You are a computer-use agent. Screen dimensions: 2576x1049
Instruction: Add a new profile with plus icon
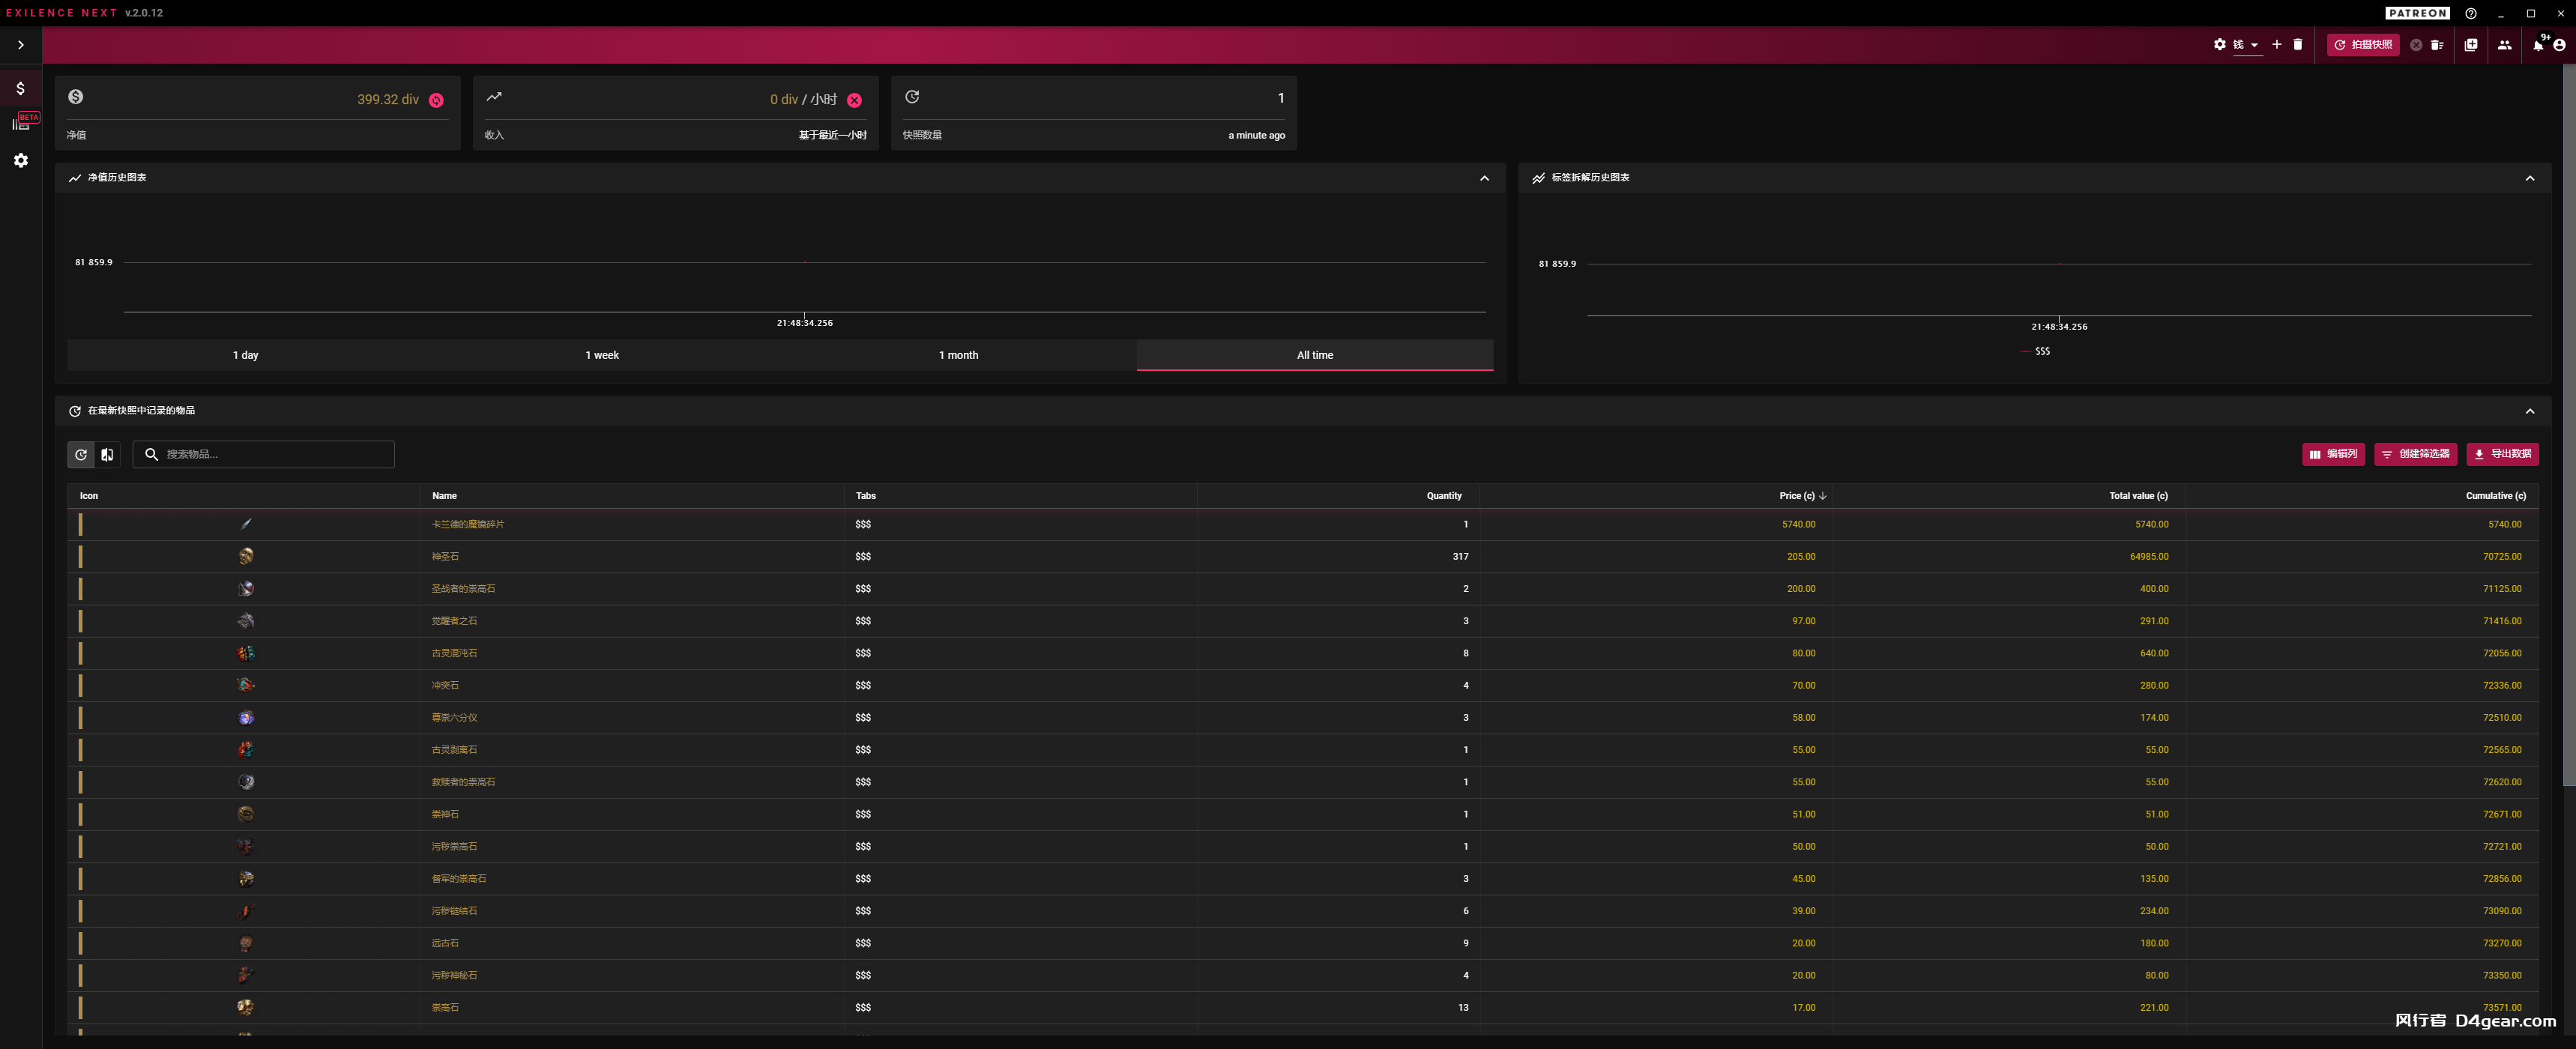(x=2277, y=44)
